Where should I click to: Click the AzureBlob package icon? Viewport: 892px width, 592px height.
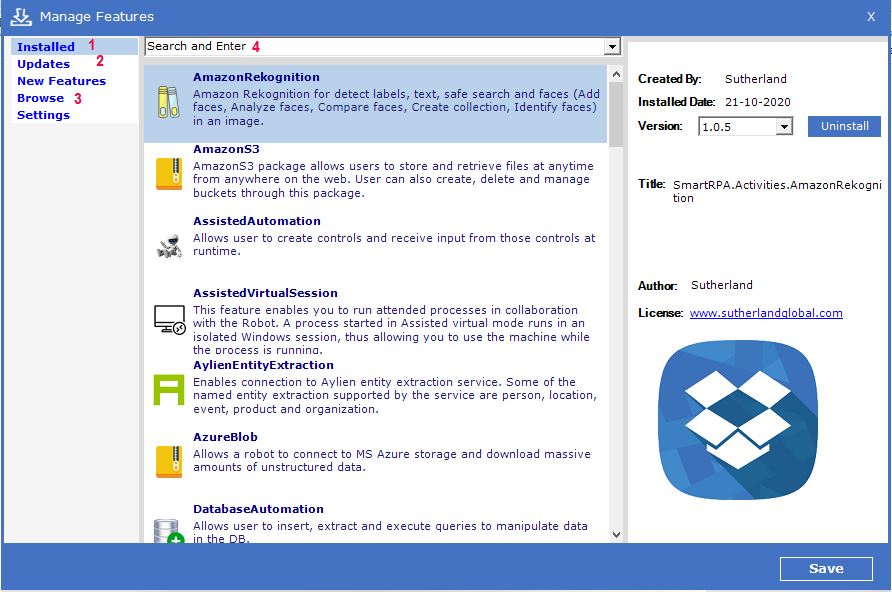(x=168, y=461)
